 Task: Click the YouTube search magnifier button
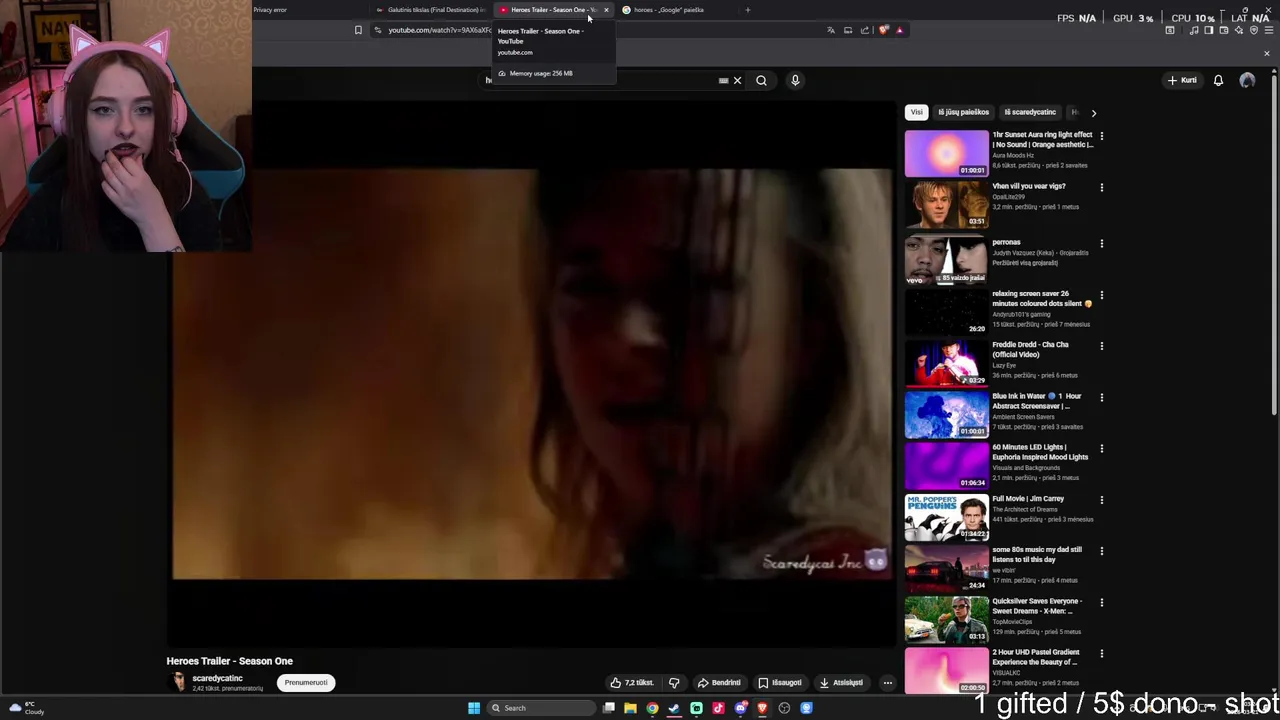(x=761, y=81)
